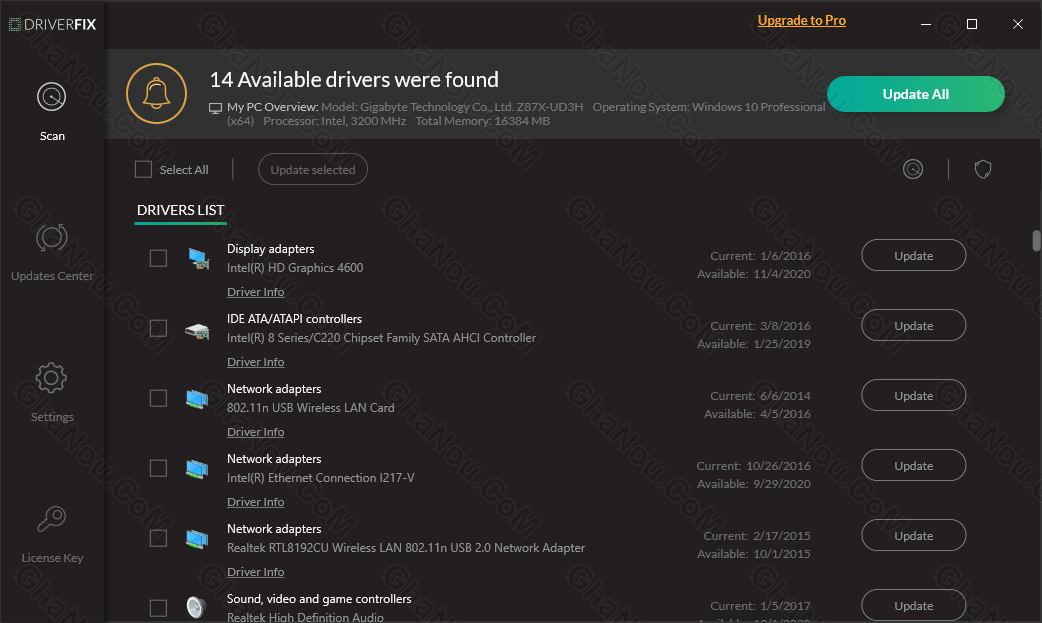
Task: Check the SATA AHCI Controller driver box
Action: [158, 328]
